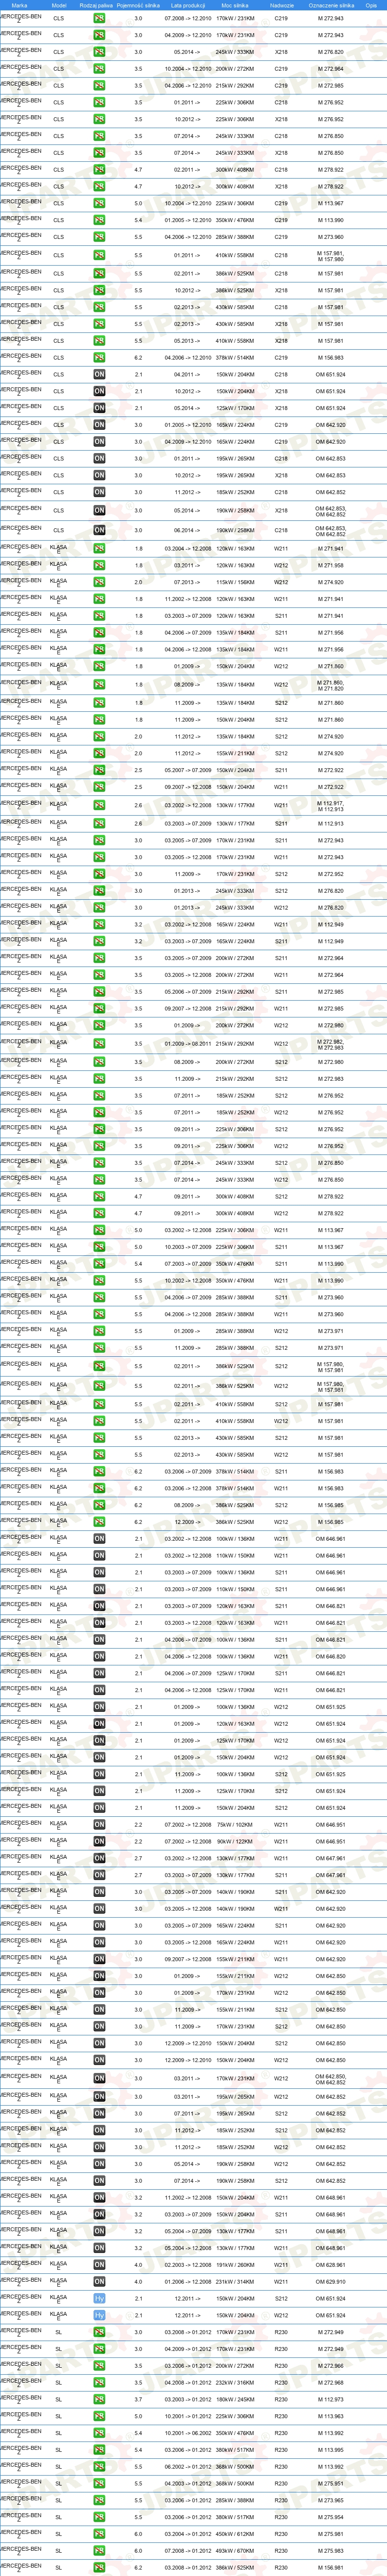Click the Rodzaj paliwa column header
Viewport: 387px width, 2576px height.
96,5
